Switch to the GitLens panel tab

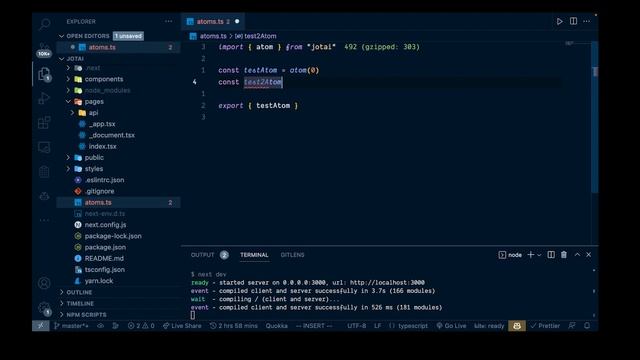click(x=292, y=255)
